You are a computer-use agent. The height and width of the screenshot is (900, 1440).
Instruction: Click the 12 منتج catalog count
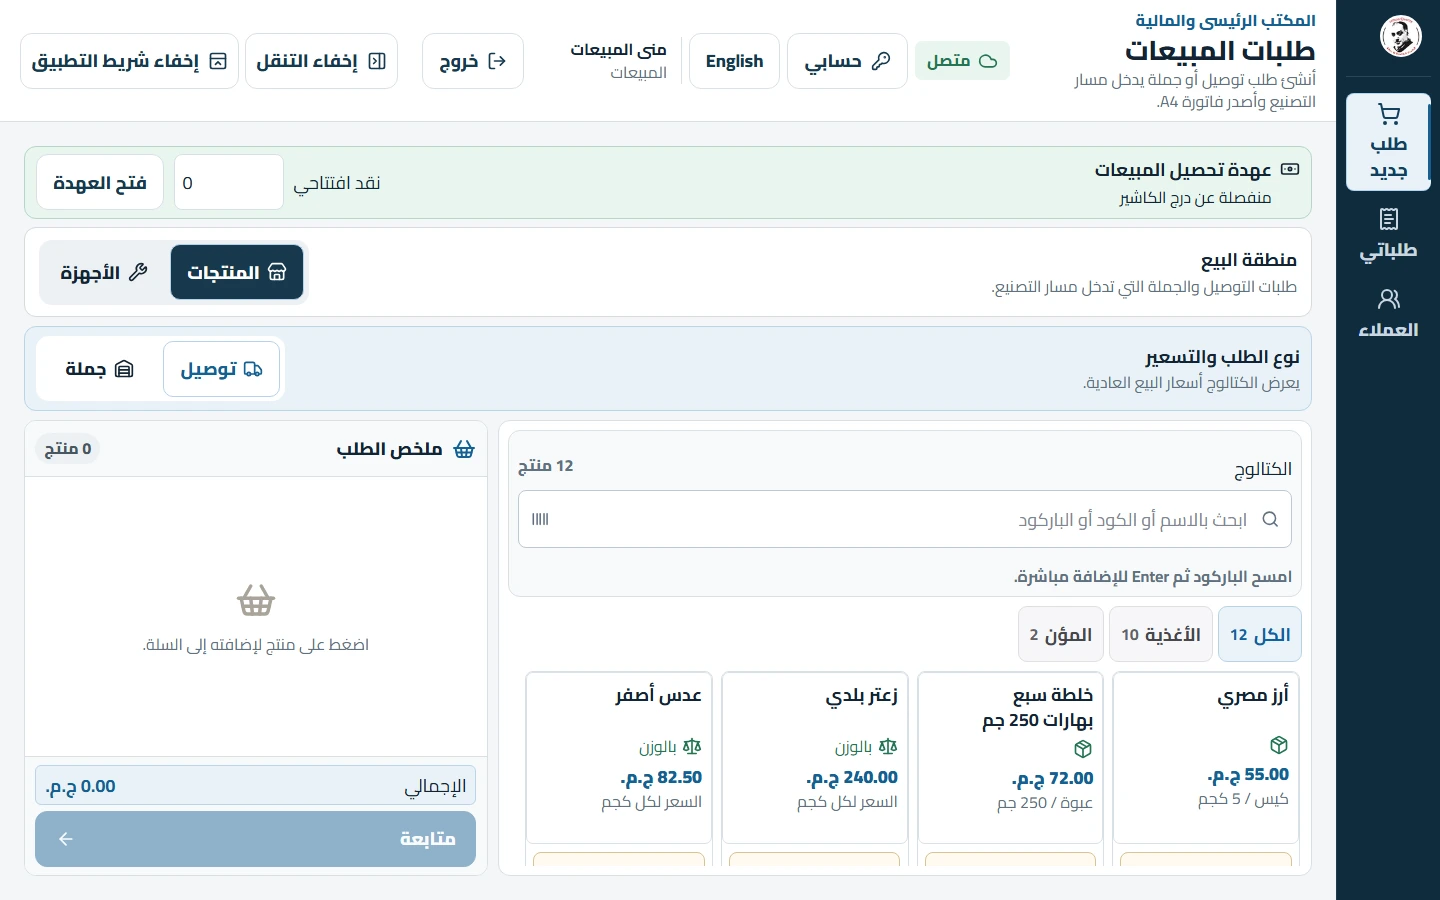pyautogui.click(x=546, y=466)
